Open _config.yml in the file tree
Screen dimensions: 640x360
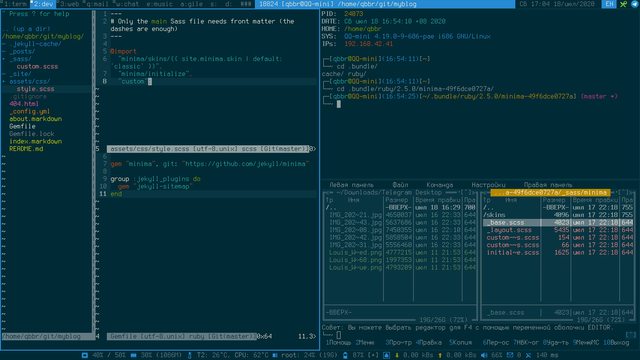pyautogui.click(x=29, y=111)
